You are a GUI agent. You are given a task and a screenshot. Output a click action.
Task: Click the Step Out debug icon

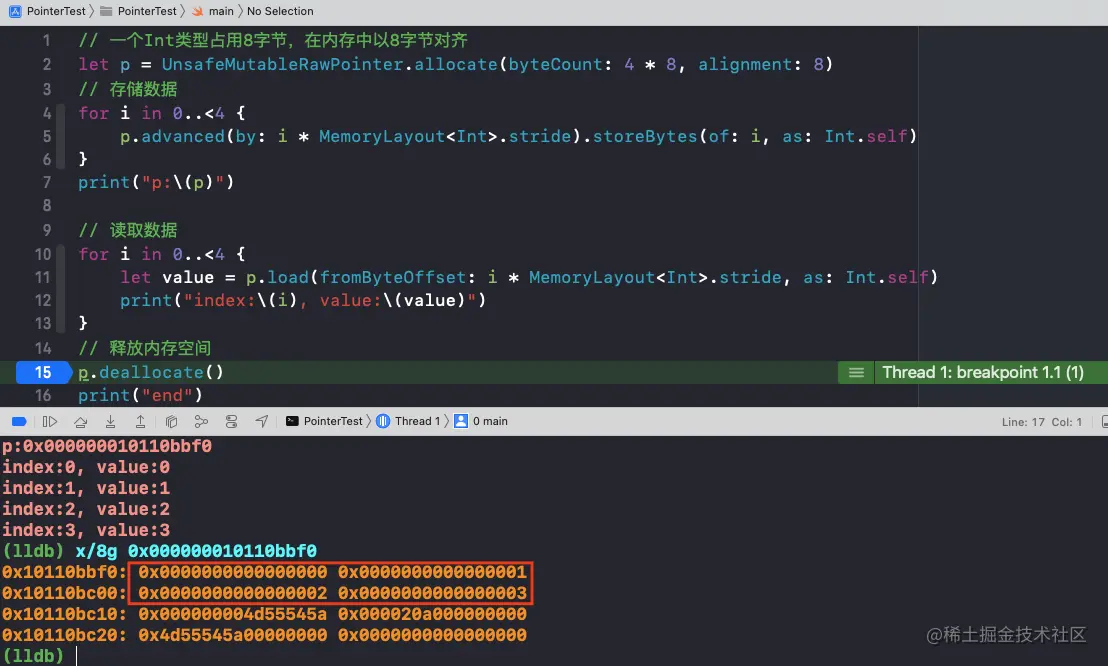141,421
